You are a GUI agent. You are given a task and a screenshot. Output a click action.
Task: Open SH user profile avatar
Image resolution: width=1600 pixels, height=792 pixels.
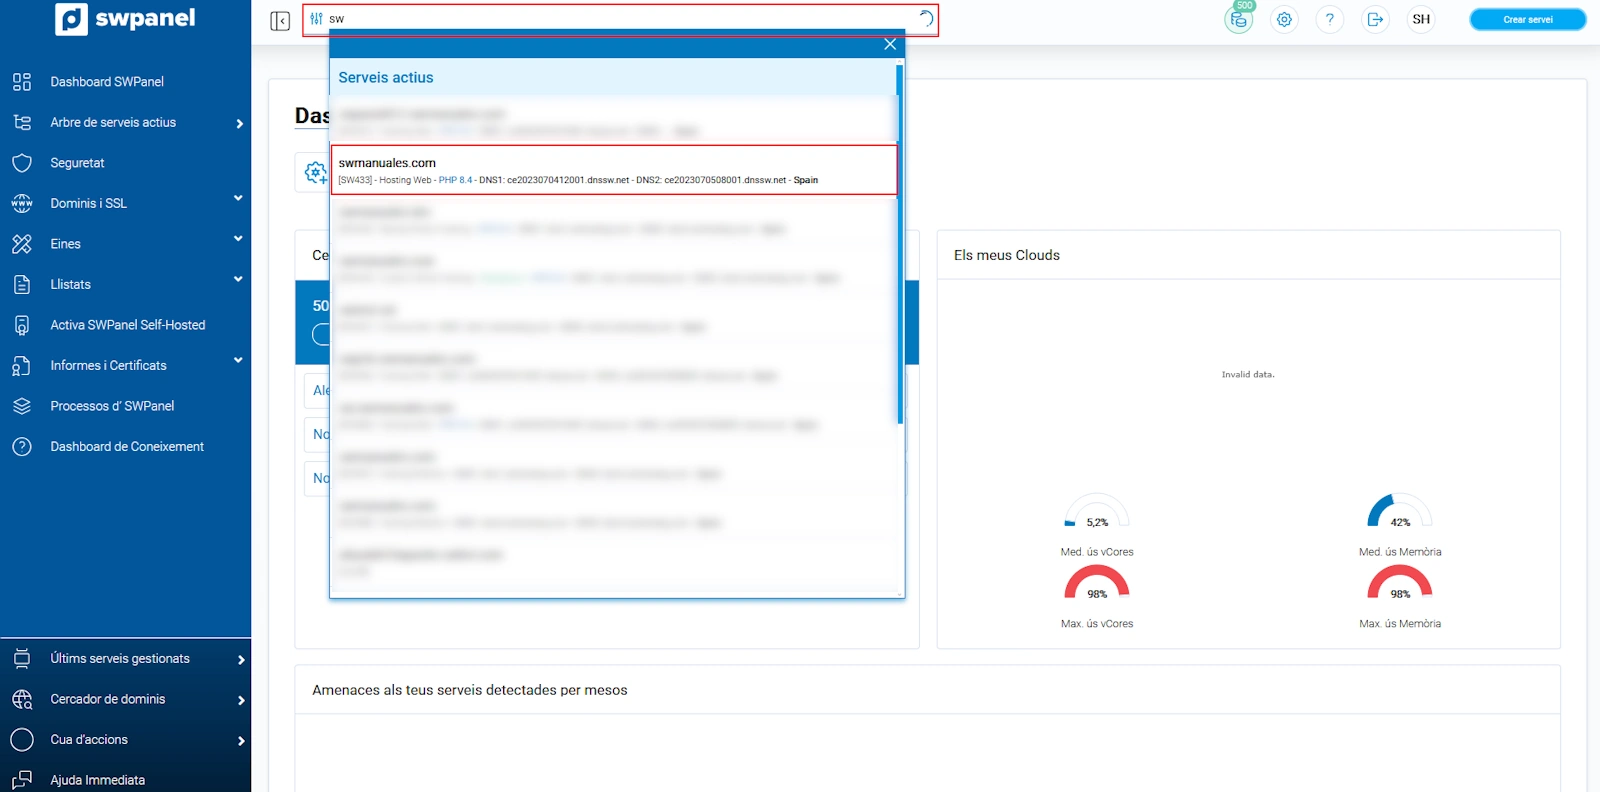pos(1421,20)
